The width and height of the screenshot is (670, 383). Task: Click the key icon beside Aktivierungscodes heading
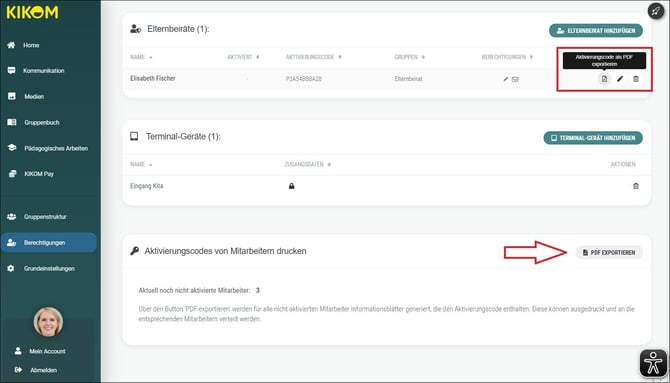pyautogui.click(x=135, y=251)
